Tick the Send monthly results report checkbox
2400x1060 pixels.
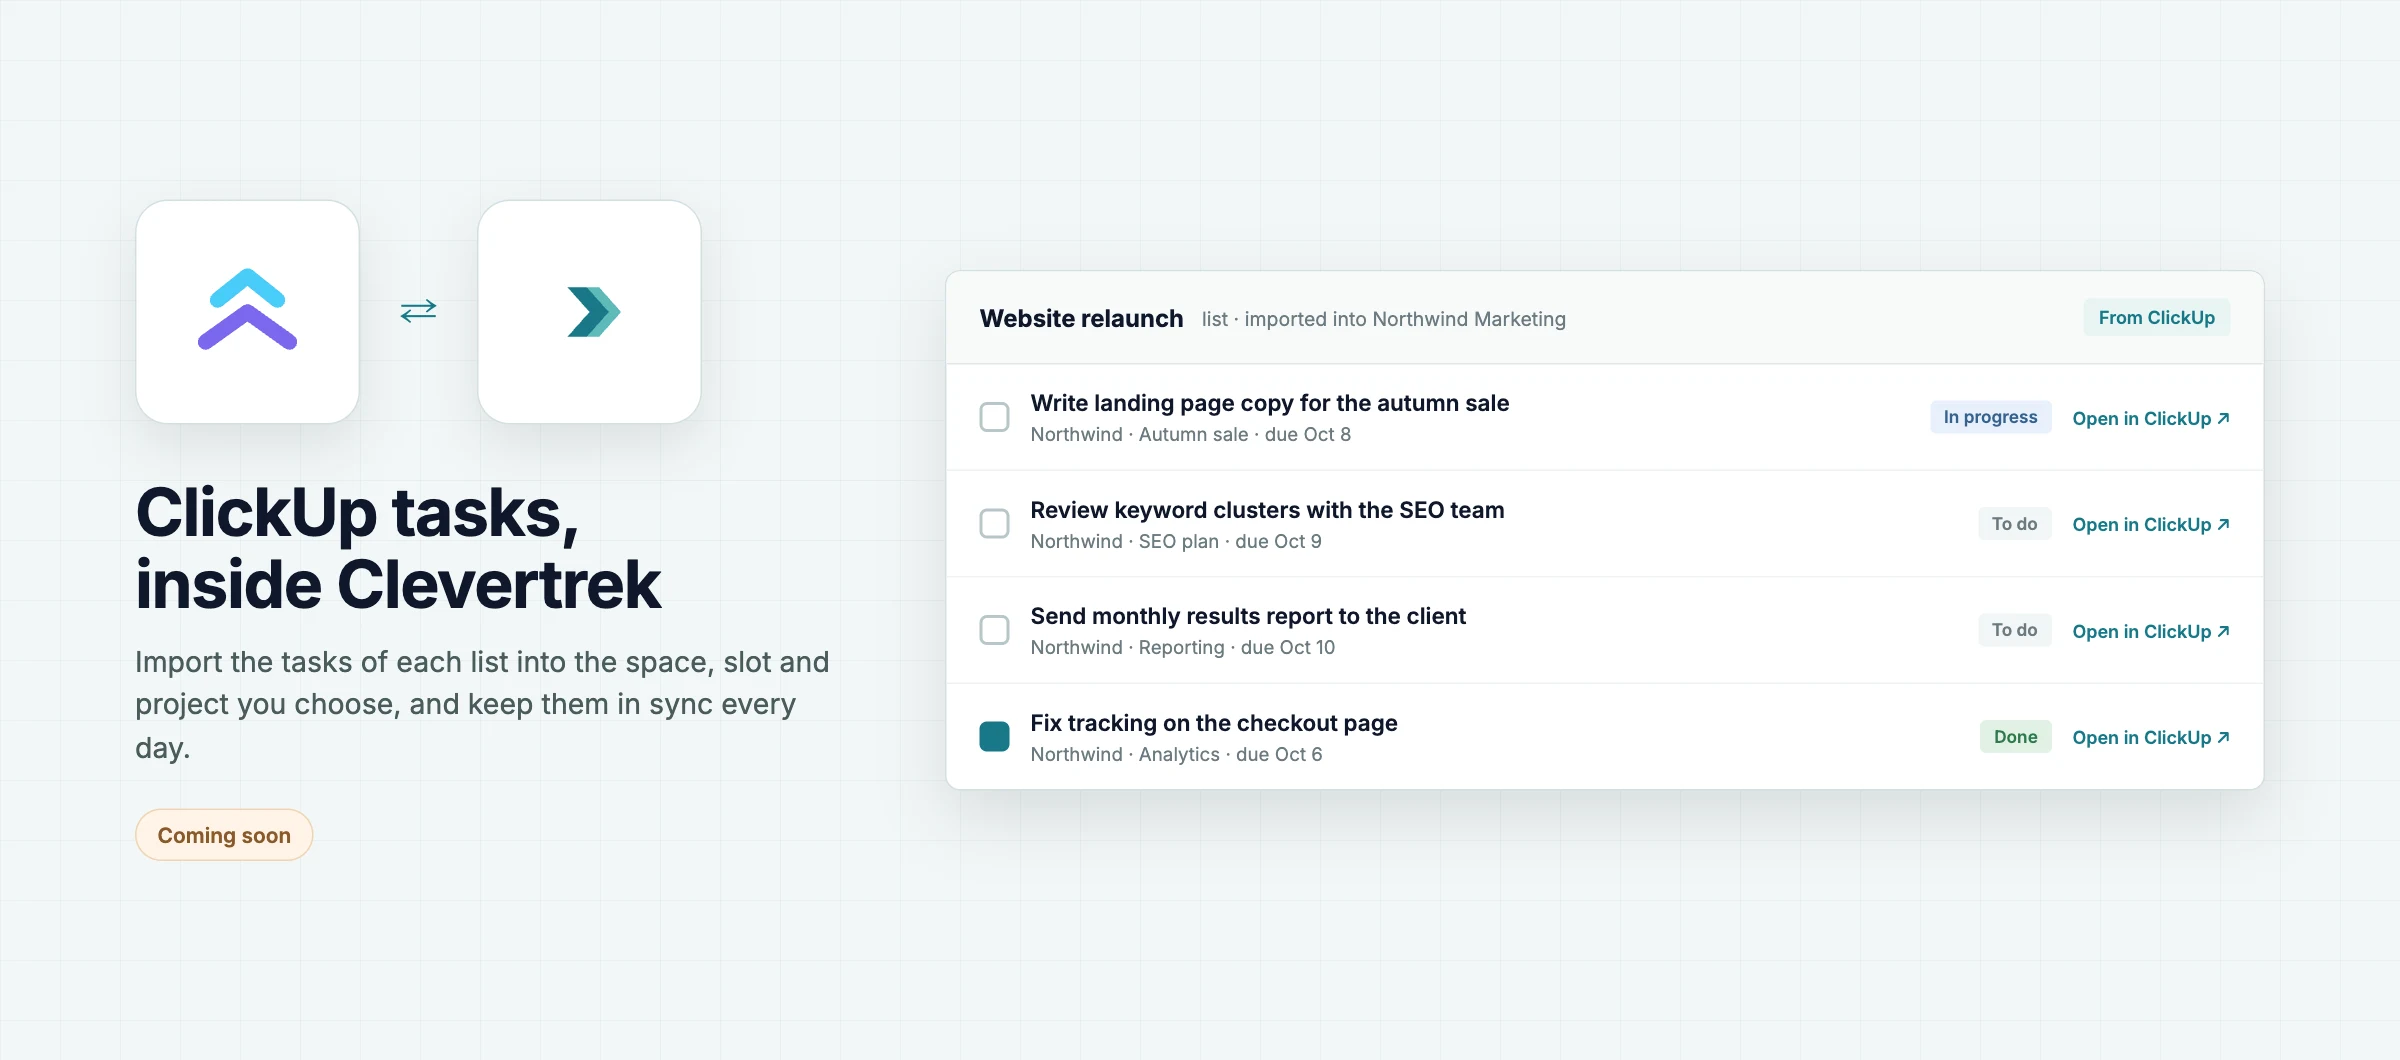(x=994, y=630)
